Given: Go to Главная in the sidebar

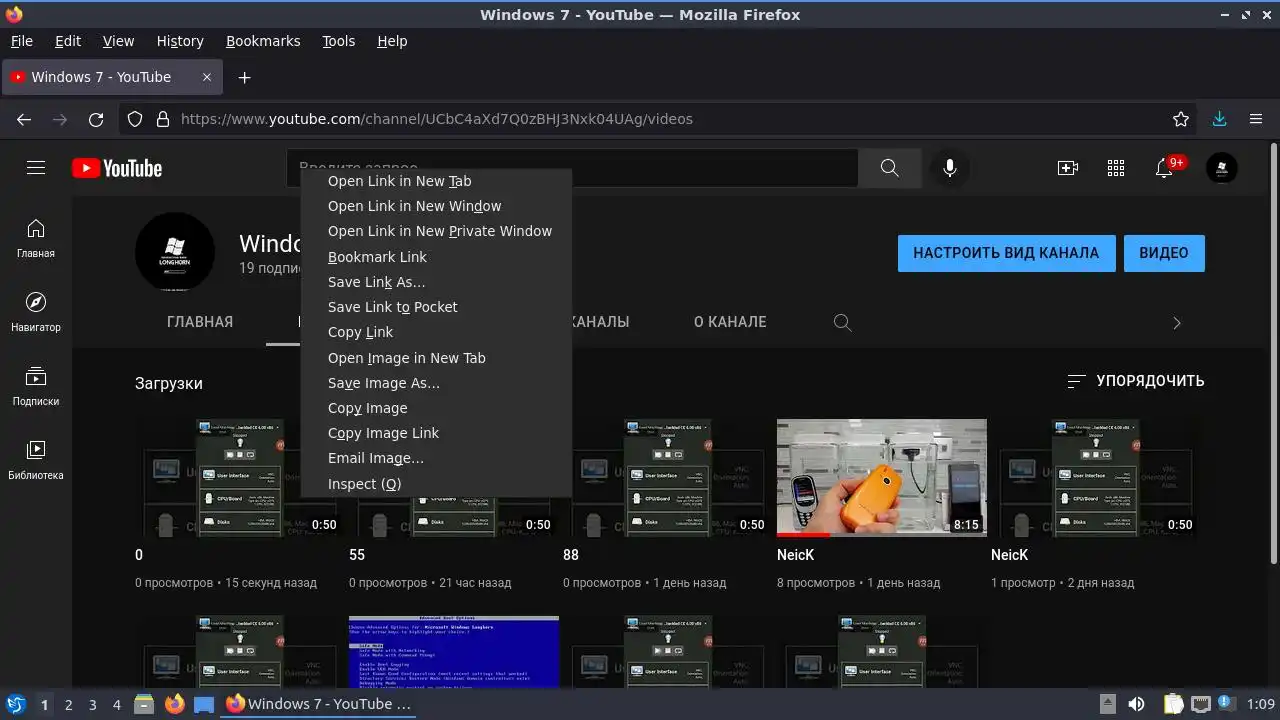Looking at the screenshot, I should coord(36,238).
